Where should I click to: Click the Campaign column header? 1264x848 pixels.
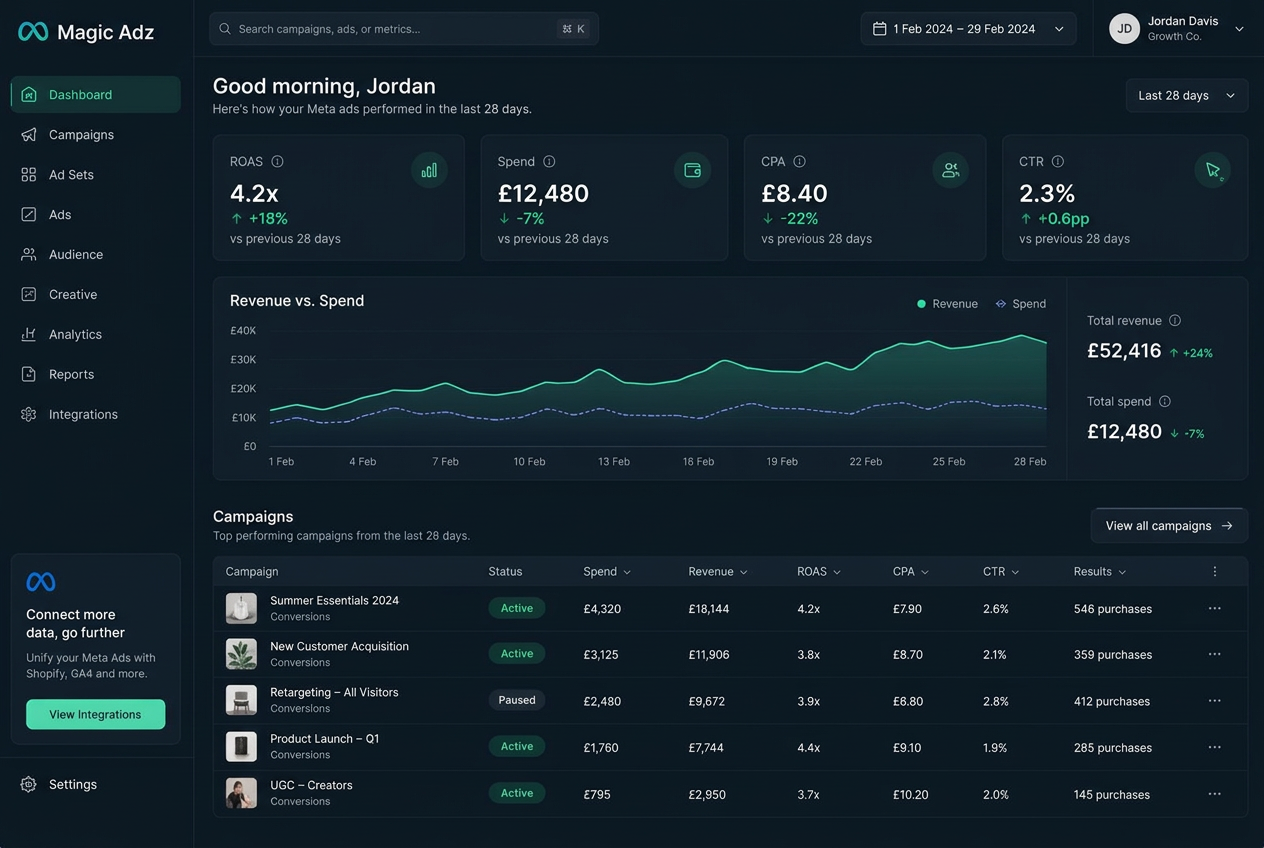pyautogui.click(x=252, y=572)
